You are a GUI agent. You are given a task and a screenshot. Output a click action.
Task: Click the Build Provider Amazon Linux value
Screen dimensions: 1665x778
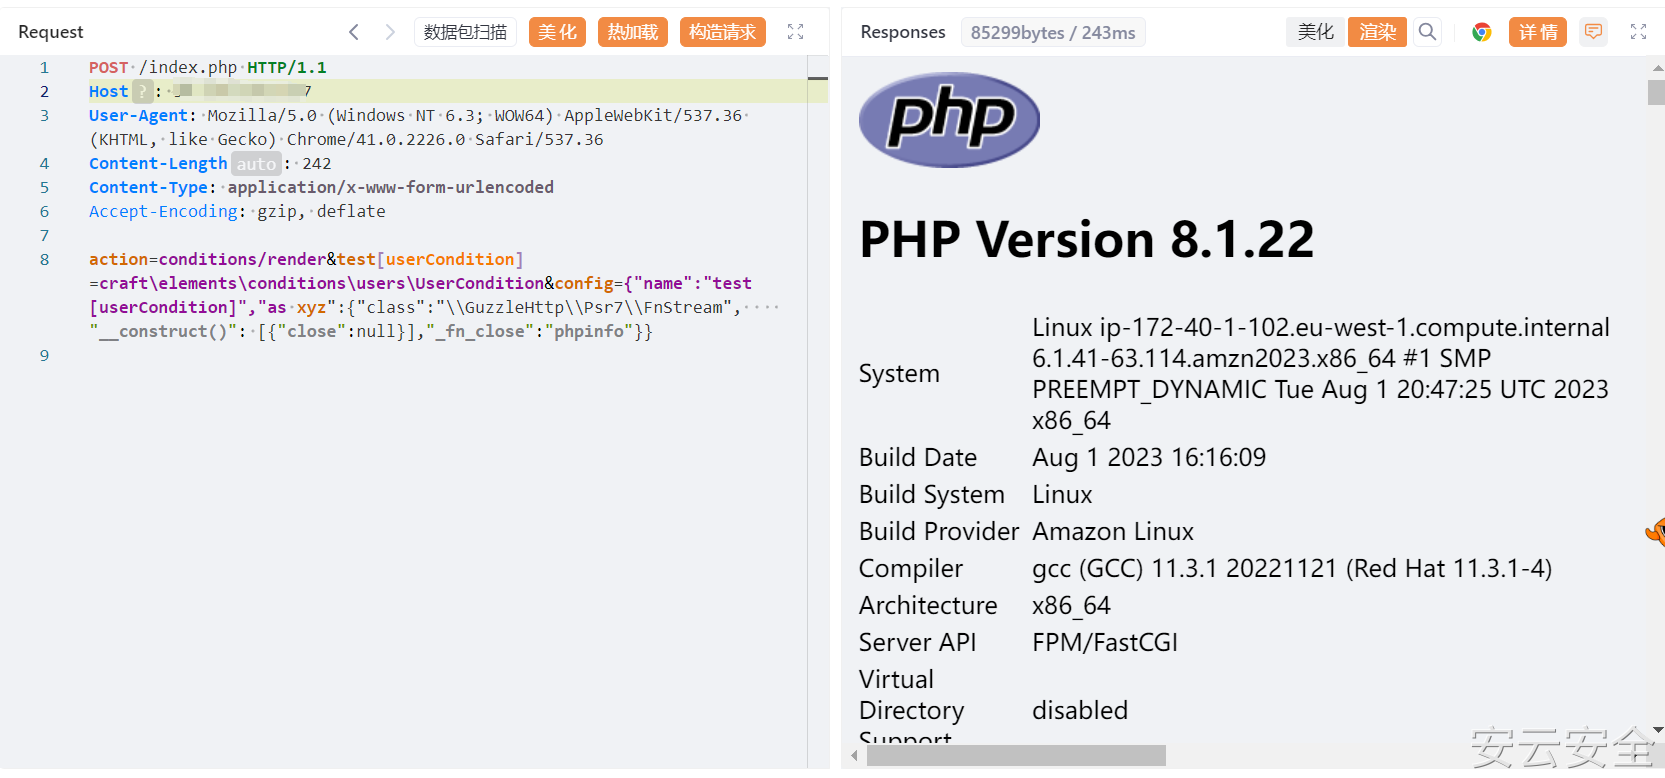point(1113,532)
